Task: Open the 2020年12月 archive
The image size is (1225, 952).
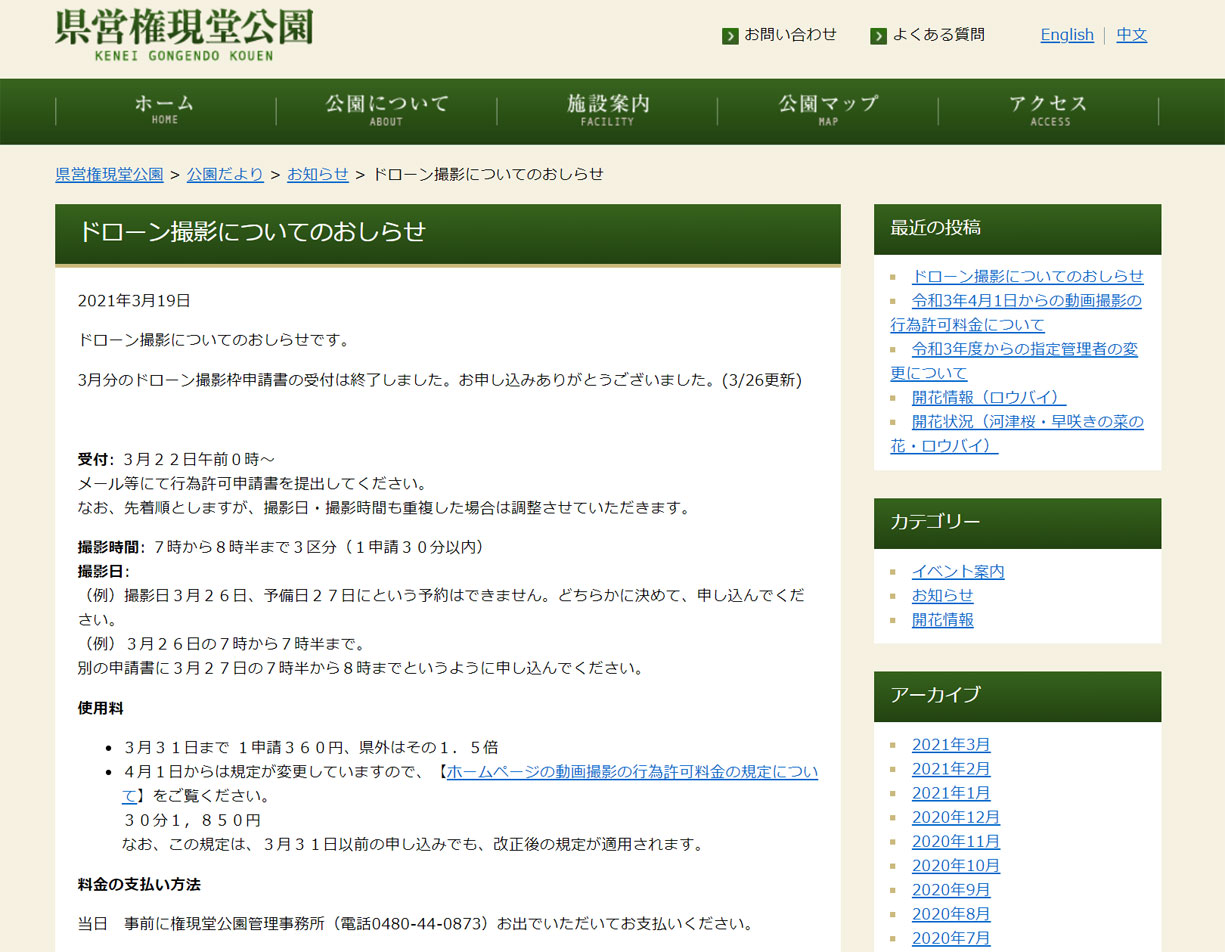Action: (955, 817)
